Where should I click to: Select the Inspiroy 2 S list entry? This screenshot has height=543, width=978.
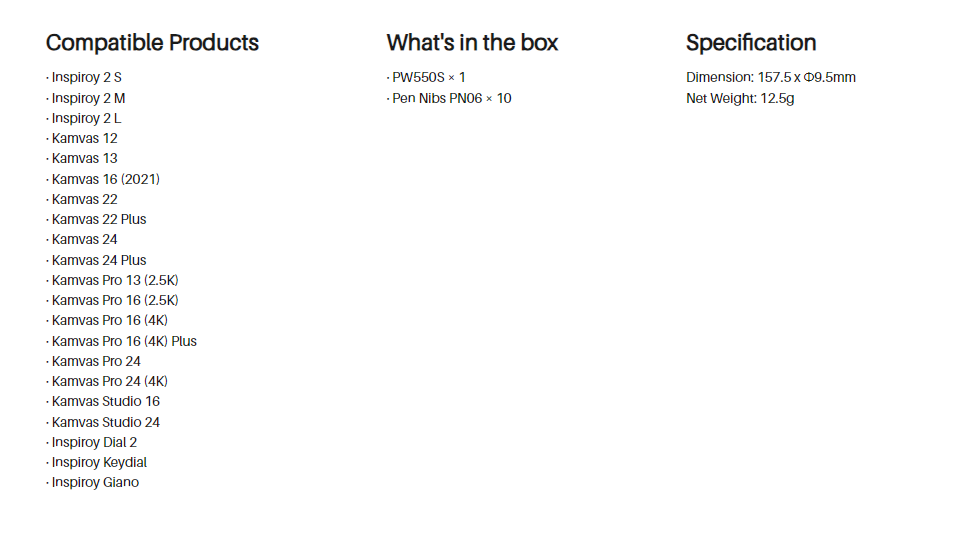coord(86,77)
